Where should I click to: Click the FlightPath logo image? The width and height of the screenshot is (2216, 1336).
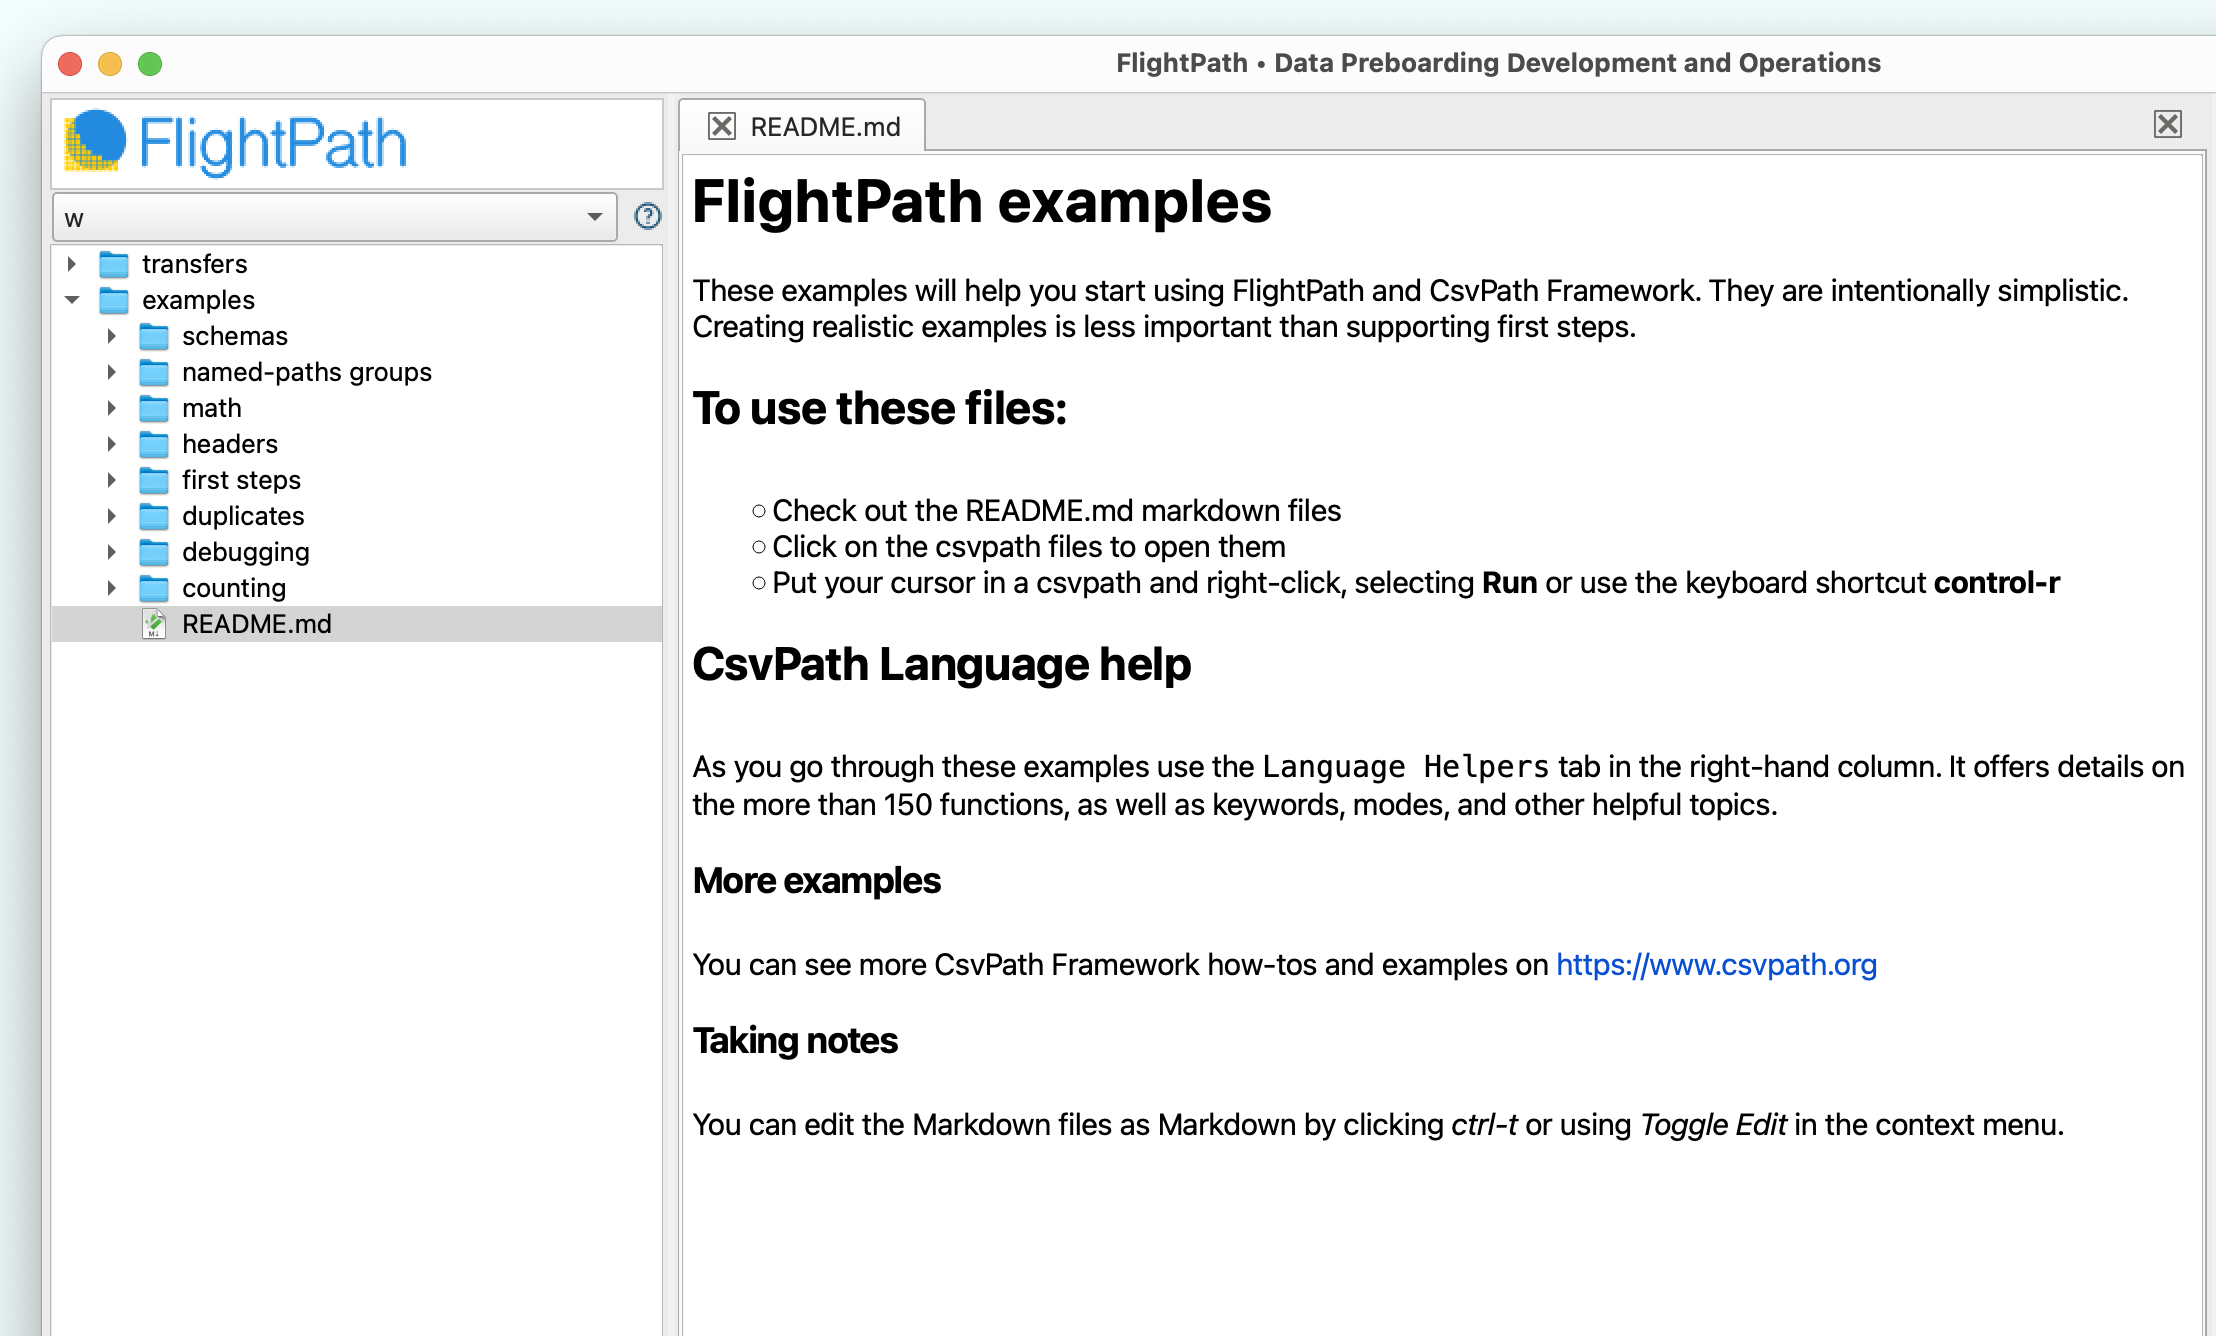tap(236, 143)
